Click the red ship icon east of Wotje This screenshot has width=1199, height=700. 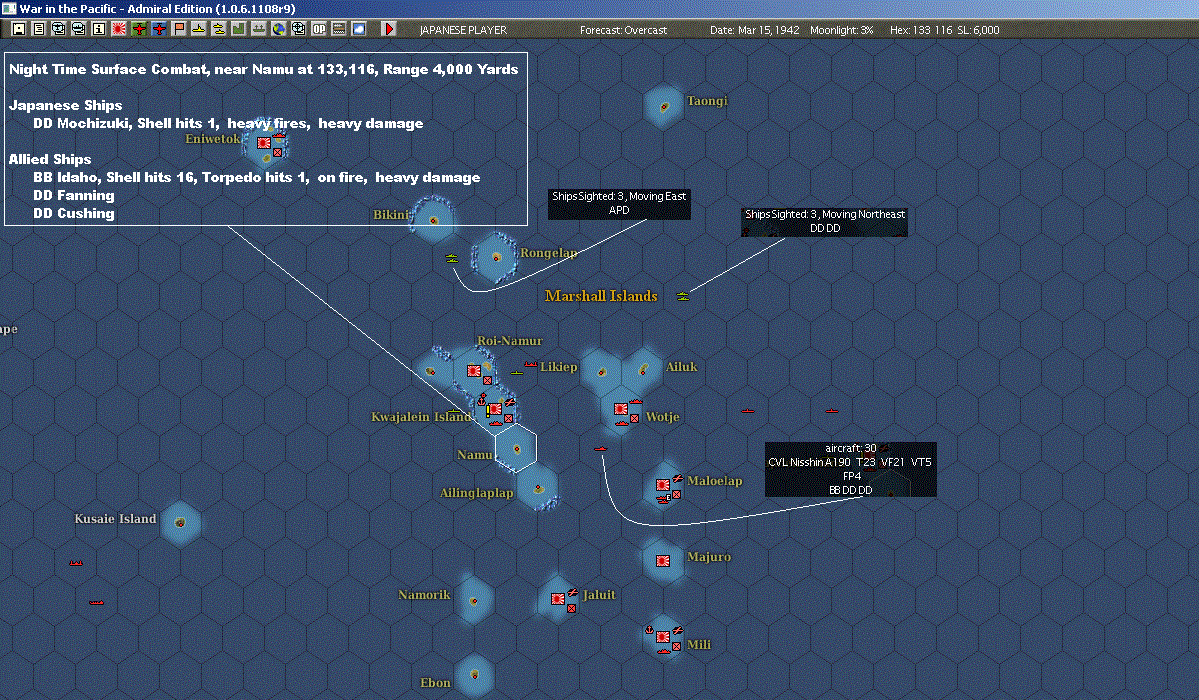click(x=748, y=411)
